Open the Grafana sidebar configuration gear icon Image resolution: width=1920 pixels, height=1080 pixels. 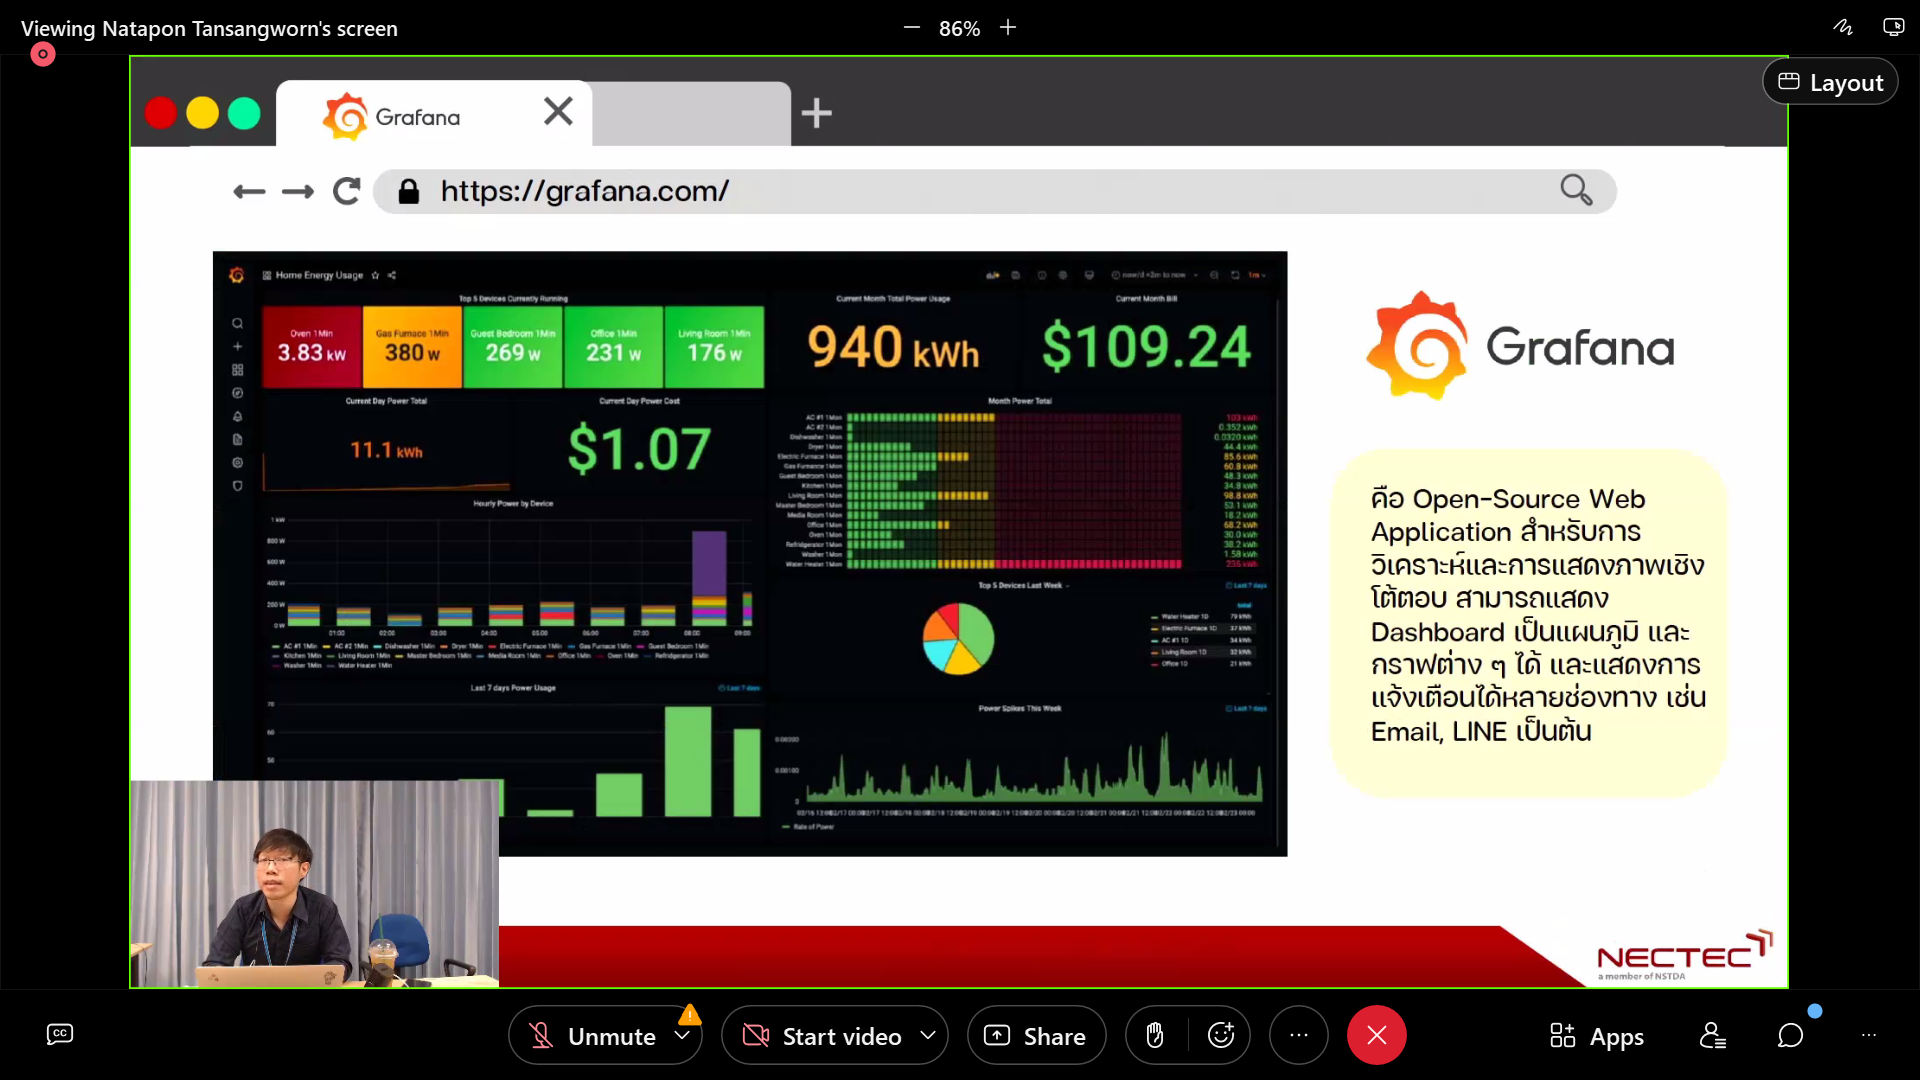(237, 463)
